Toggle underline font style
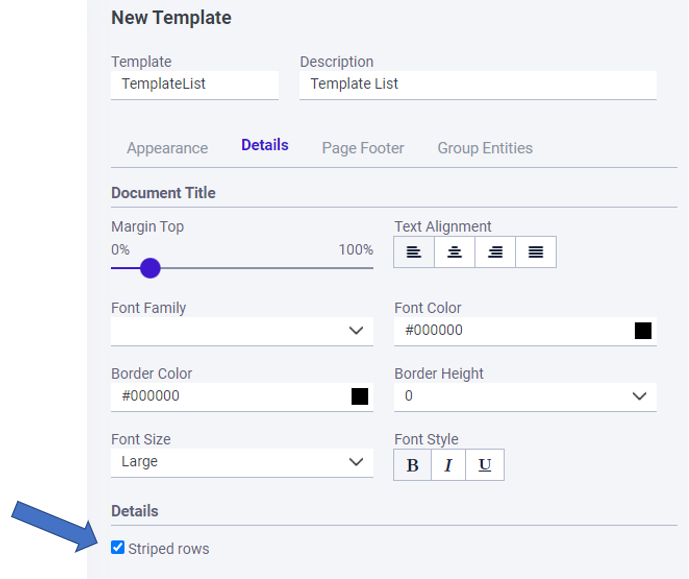 coord(485,465)
